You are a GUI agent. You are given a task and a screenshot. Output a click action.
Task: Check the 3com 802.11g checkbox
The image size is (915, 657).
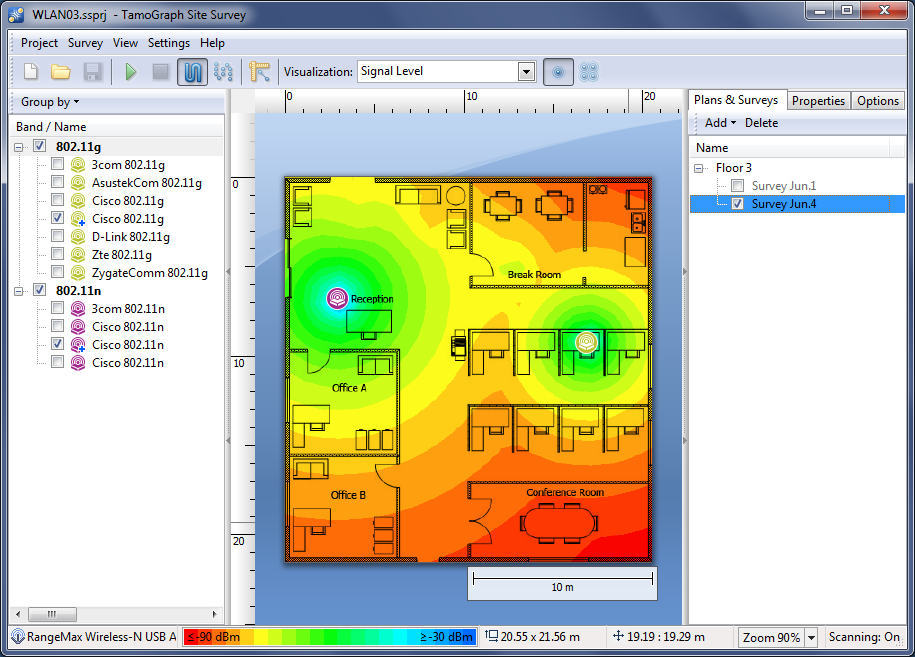tap(57, 164)
